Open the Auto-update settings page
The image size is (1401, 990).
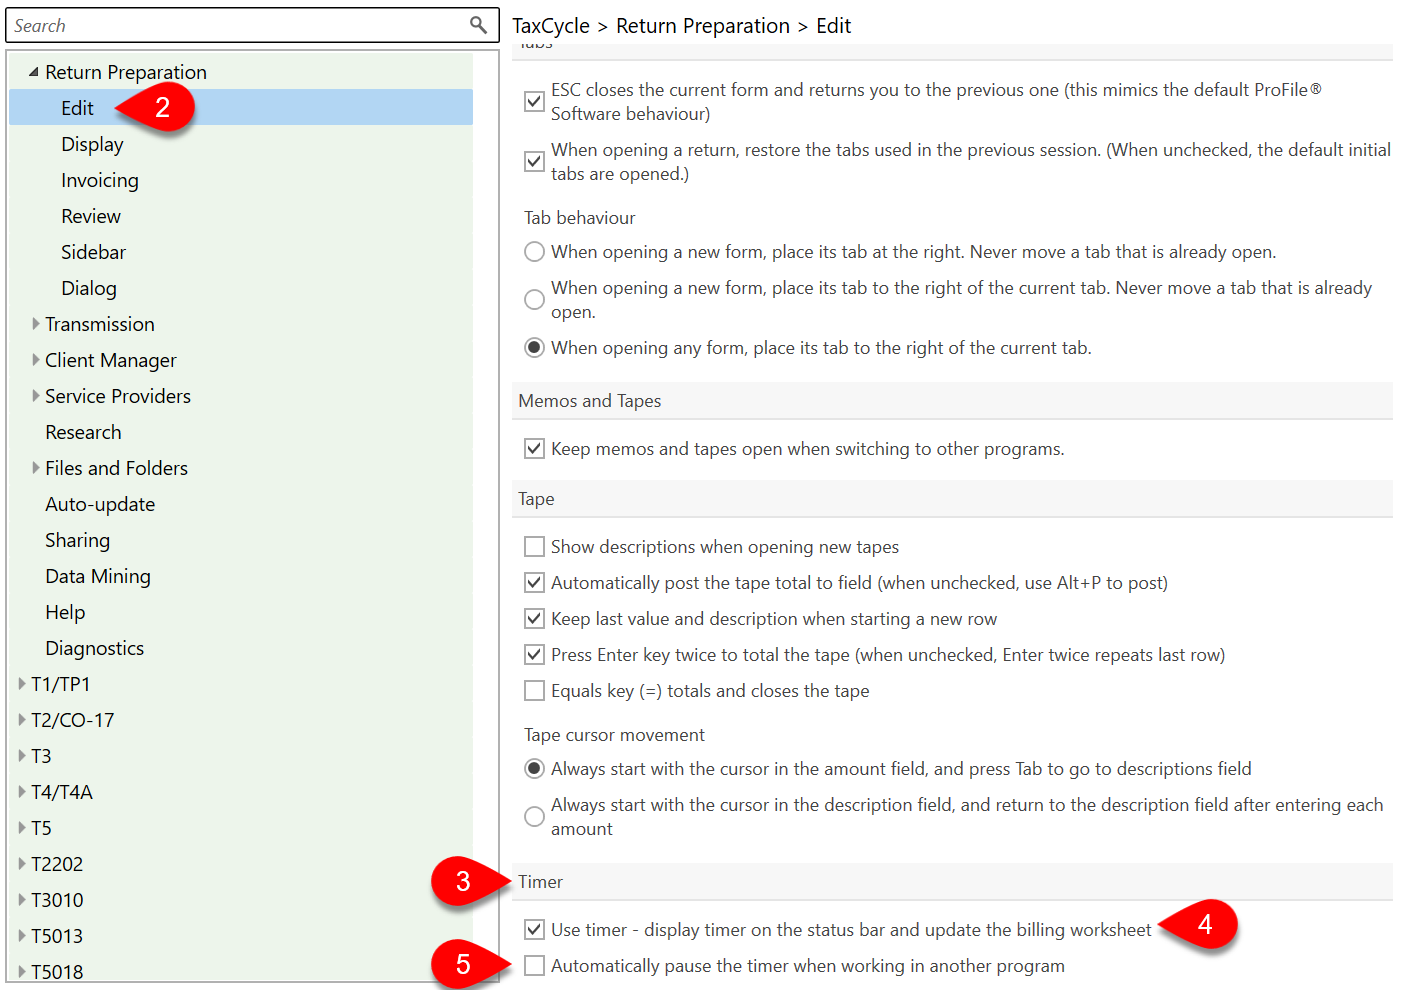(x=100, y=504)
